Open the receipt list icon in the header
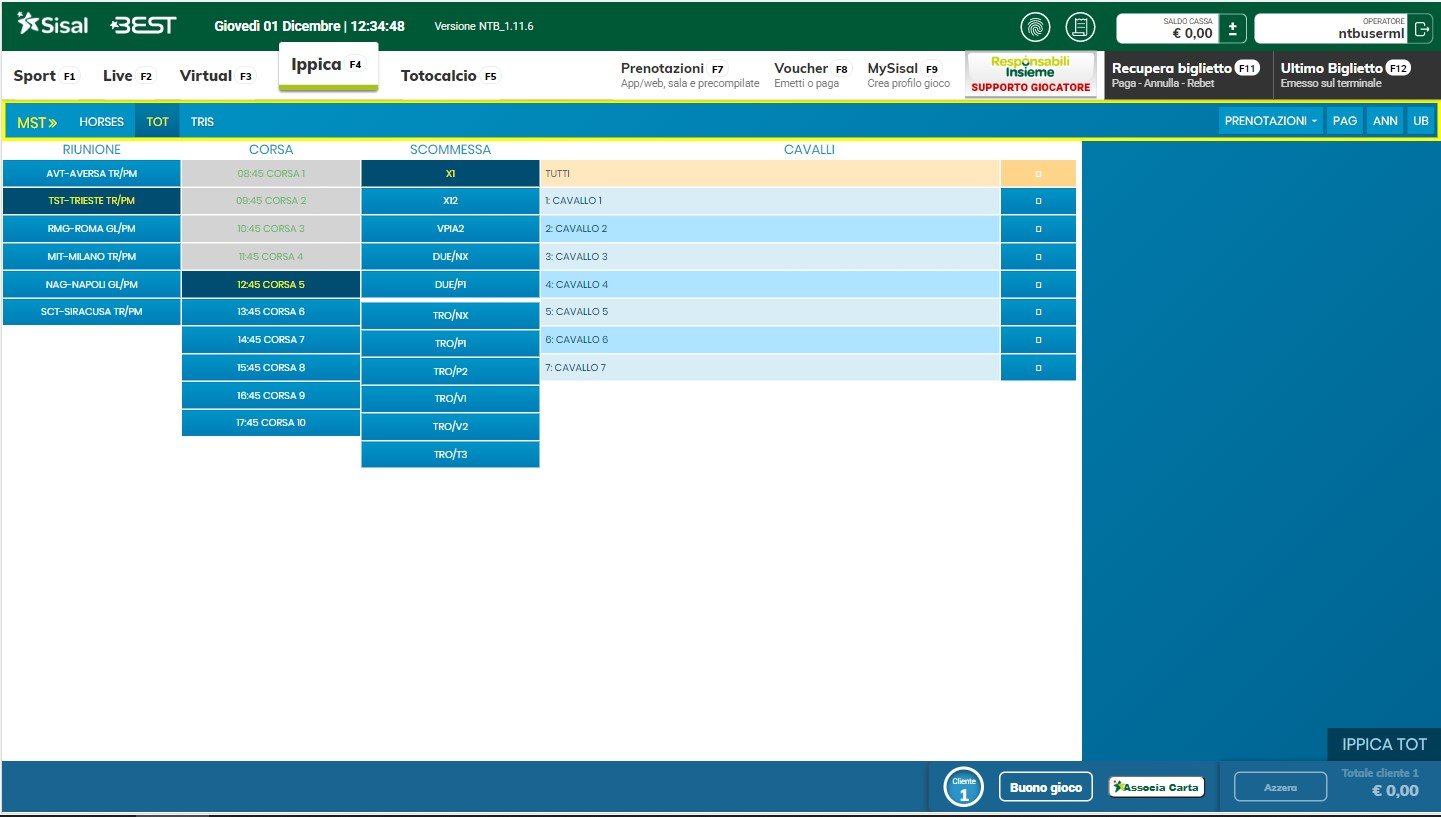Screen dimensions: 1441x817 (x=1080, y=27)
